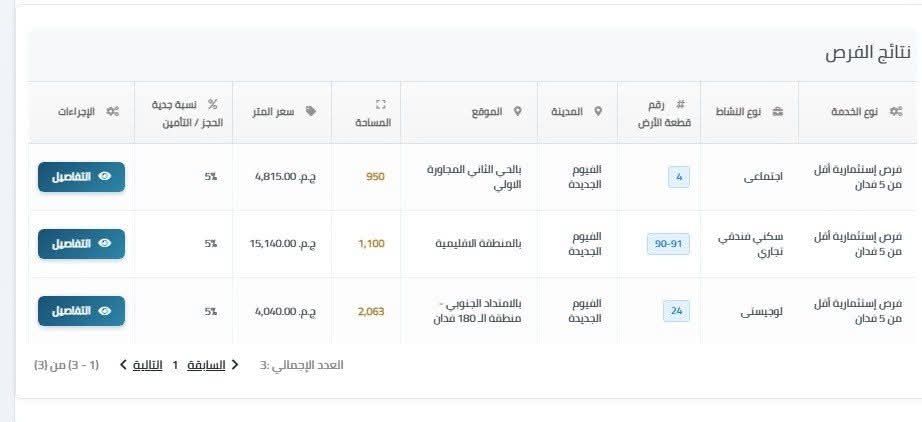Click the location pin beside المدينة header
Viewport: 922px width, 422px height.
pos(598,112)
